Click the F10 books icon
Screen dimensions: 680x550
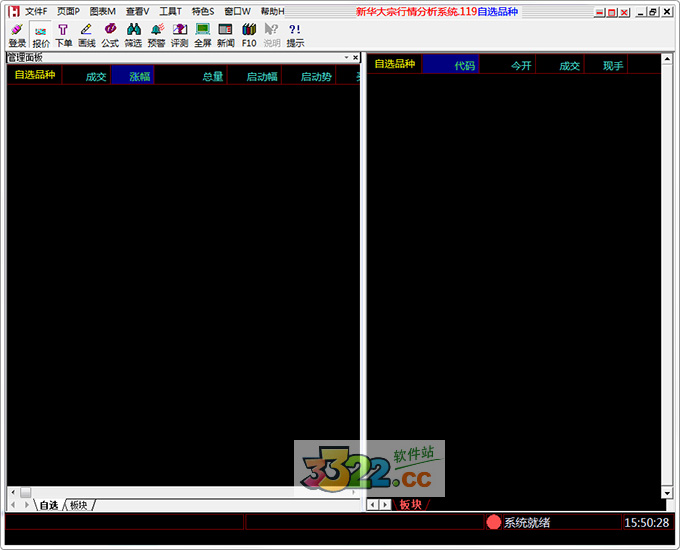(x=249, y=35)
